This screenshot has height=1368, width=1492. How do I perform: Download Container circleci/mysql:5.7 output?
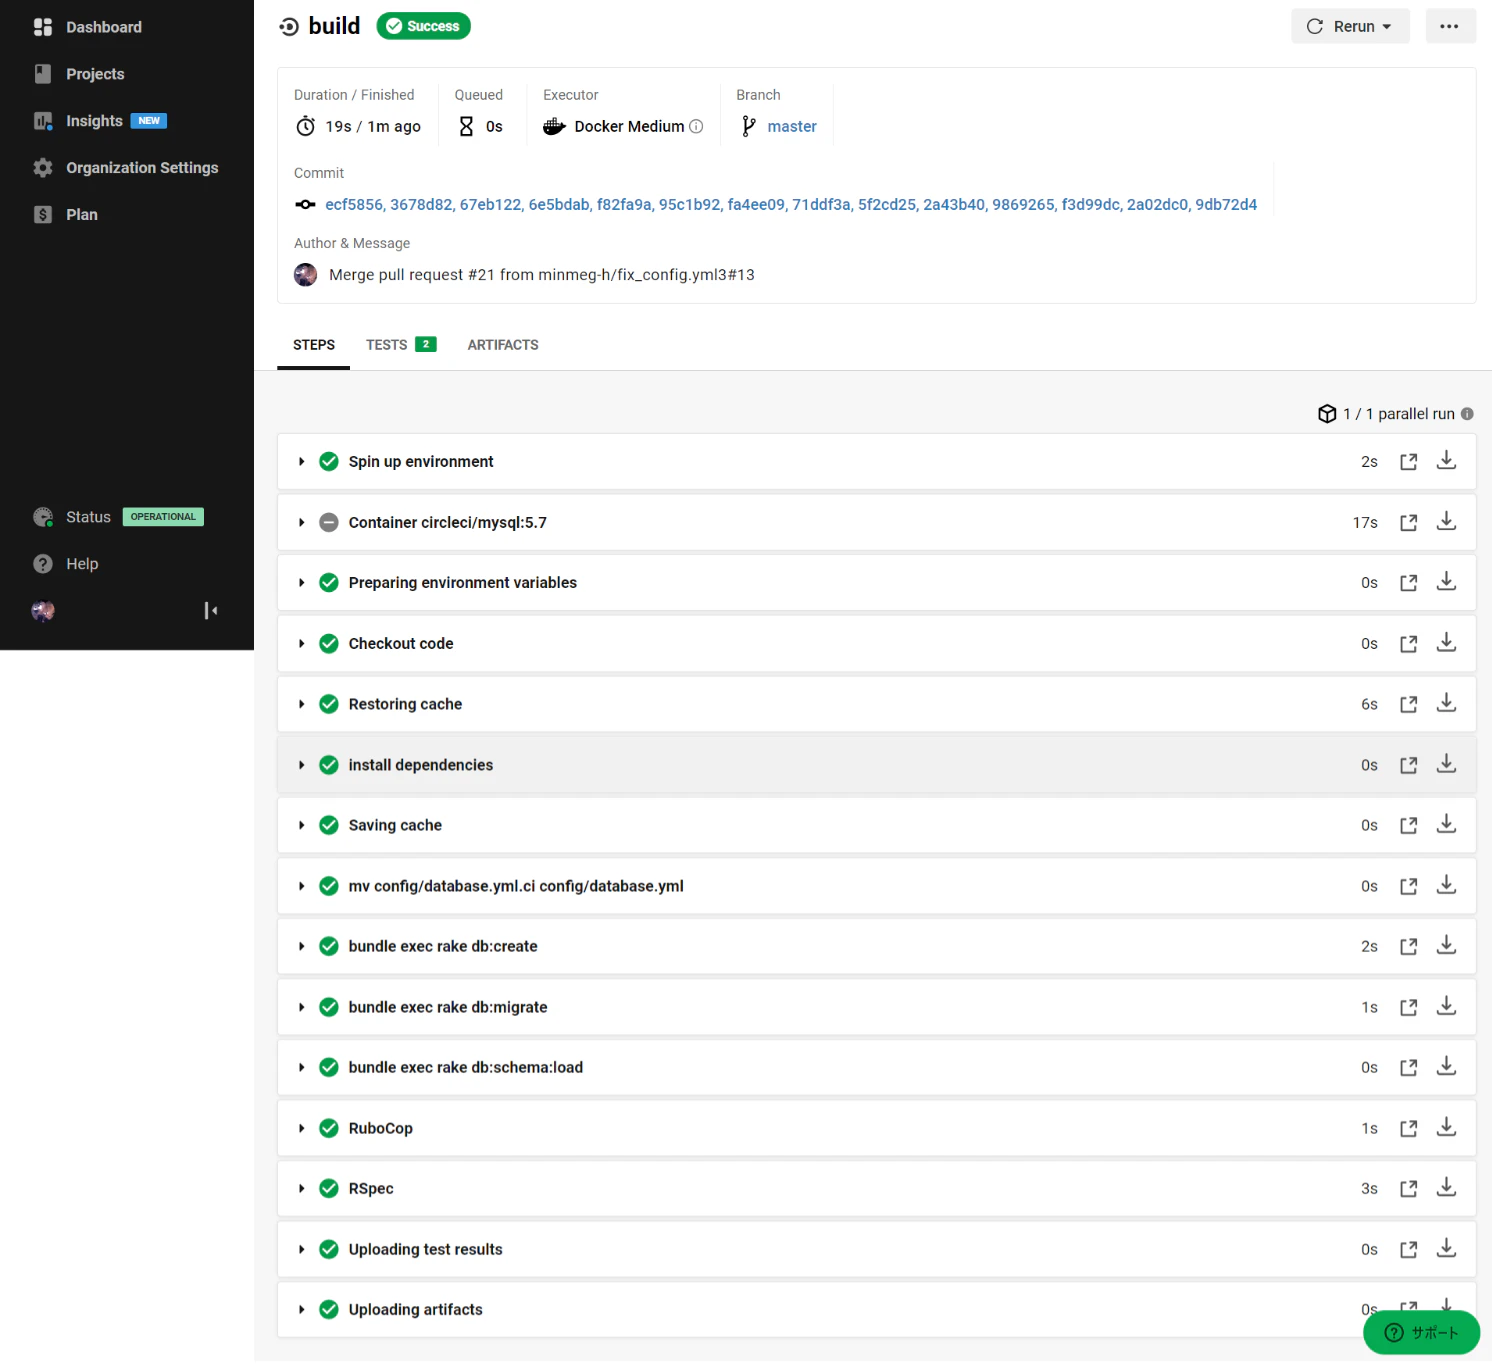coord(1447,522)
